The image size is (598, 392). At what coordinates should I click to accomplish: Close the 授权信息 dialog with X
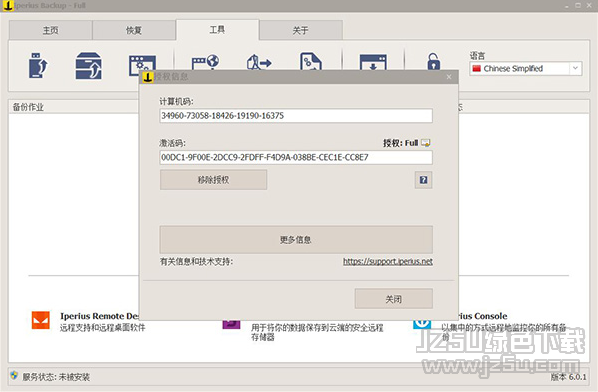[449, 77]
